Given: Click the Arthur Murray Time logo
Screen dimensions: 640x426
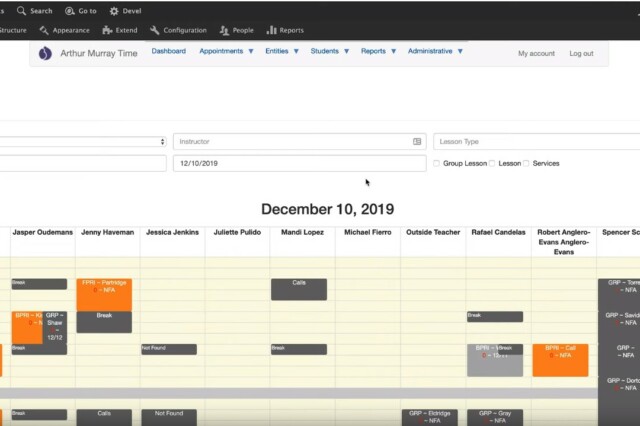Looking at the screenshot, I should click(x=45, y=54).
